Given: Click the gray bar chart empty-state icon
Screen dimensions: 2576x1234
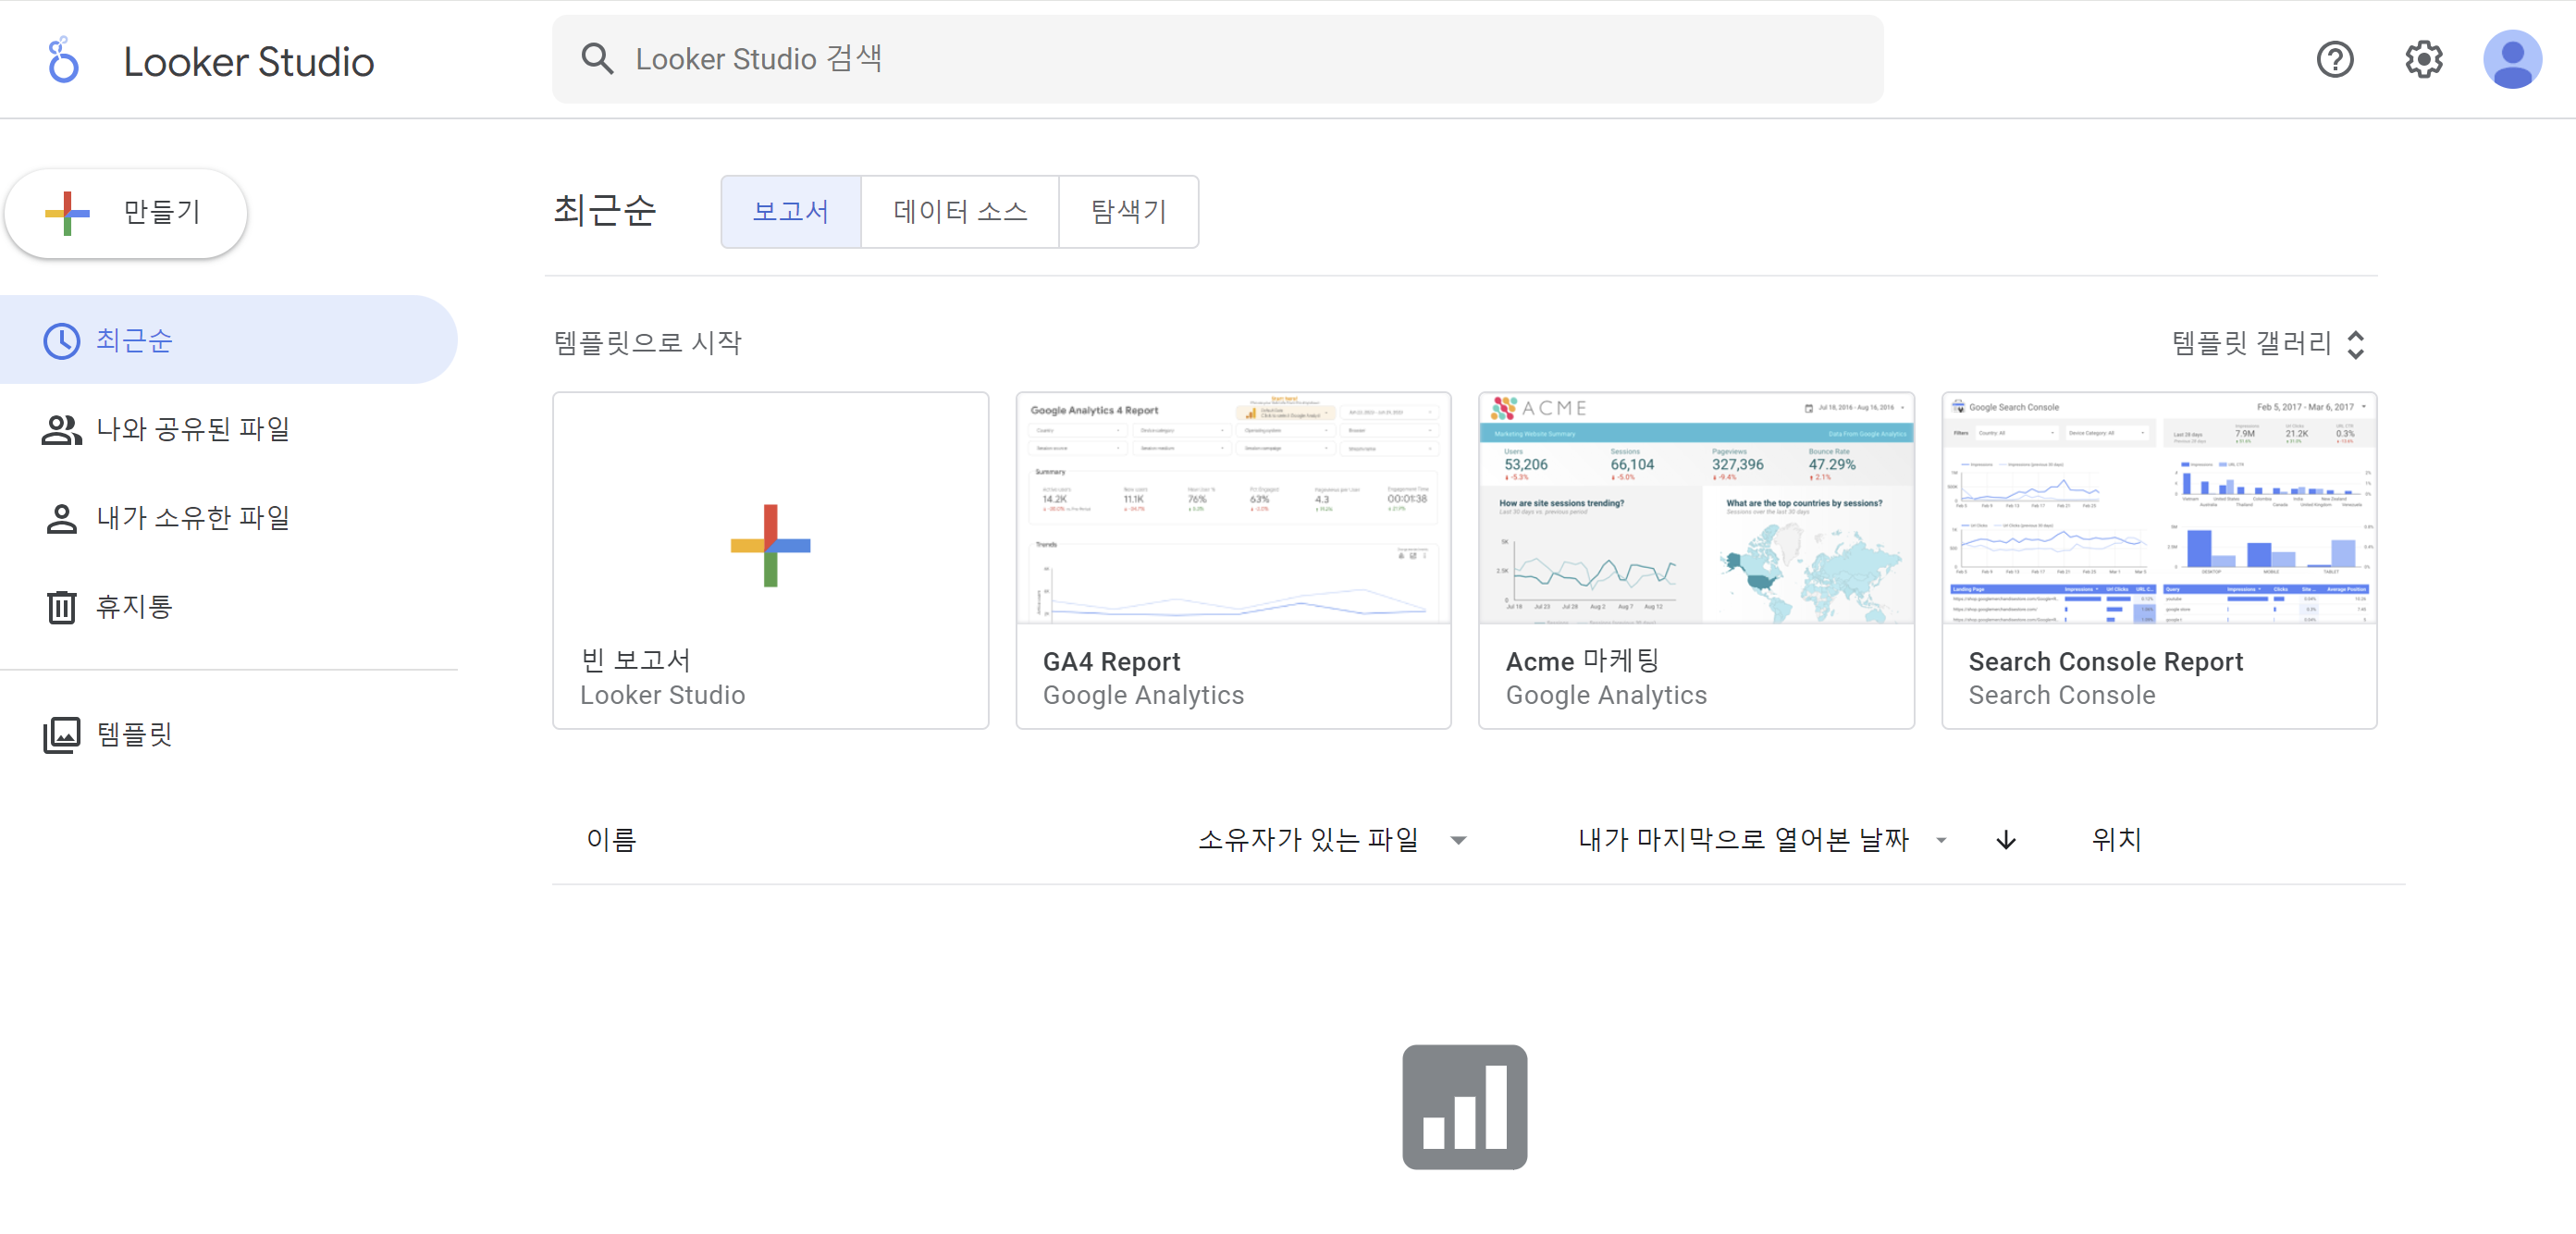Looking at the screenshot, I should pyautogui.click(x=1464, y=1107).
